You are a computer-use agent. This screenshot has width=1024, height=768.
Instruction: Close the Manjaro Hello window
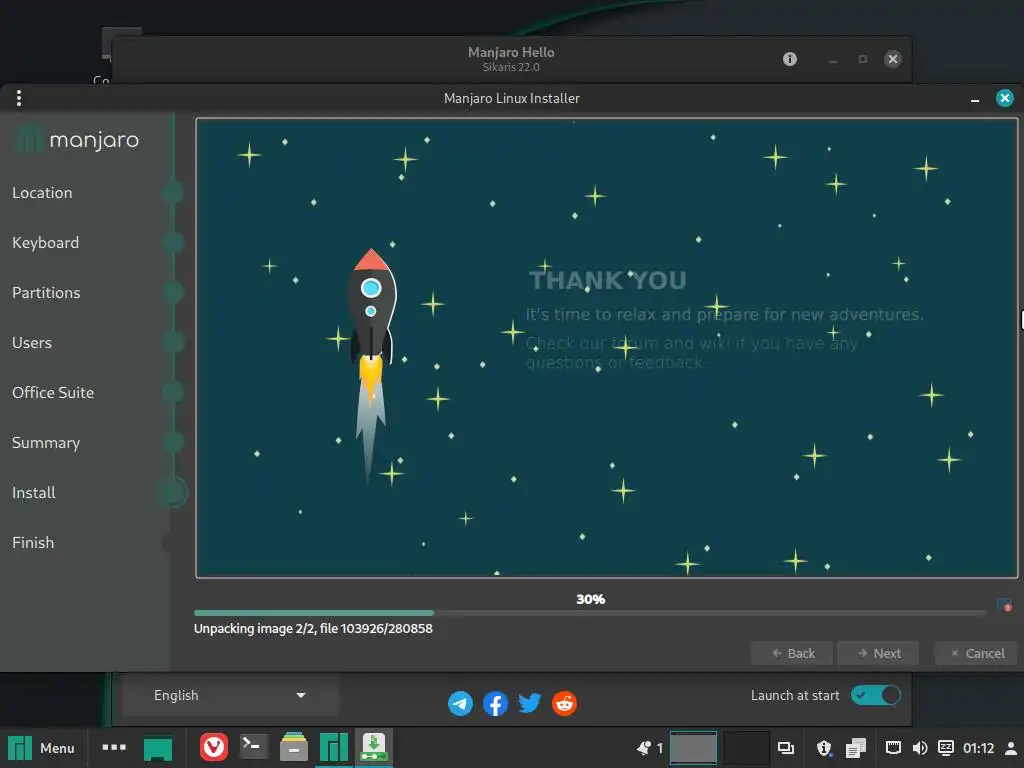893,59
